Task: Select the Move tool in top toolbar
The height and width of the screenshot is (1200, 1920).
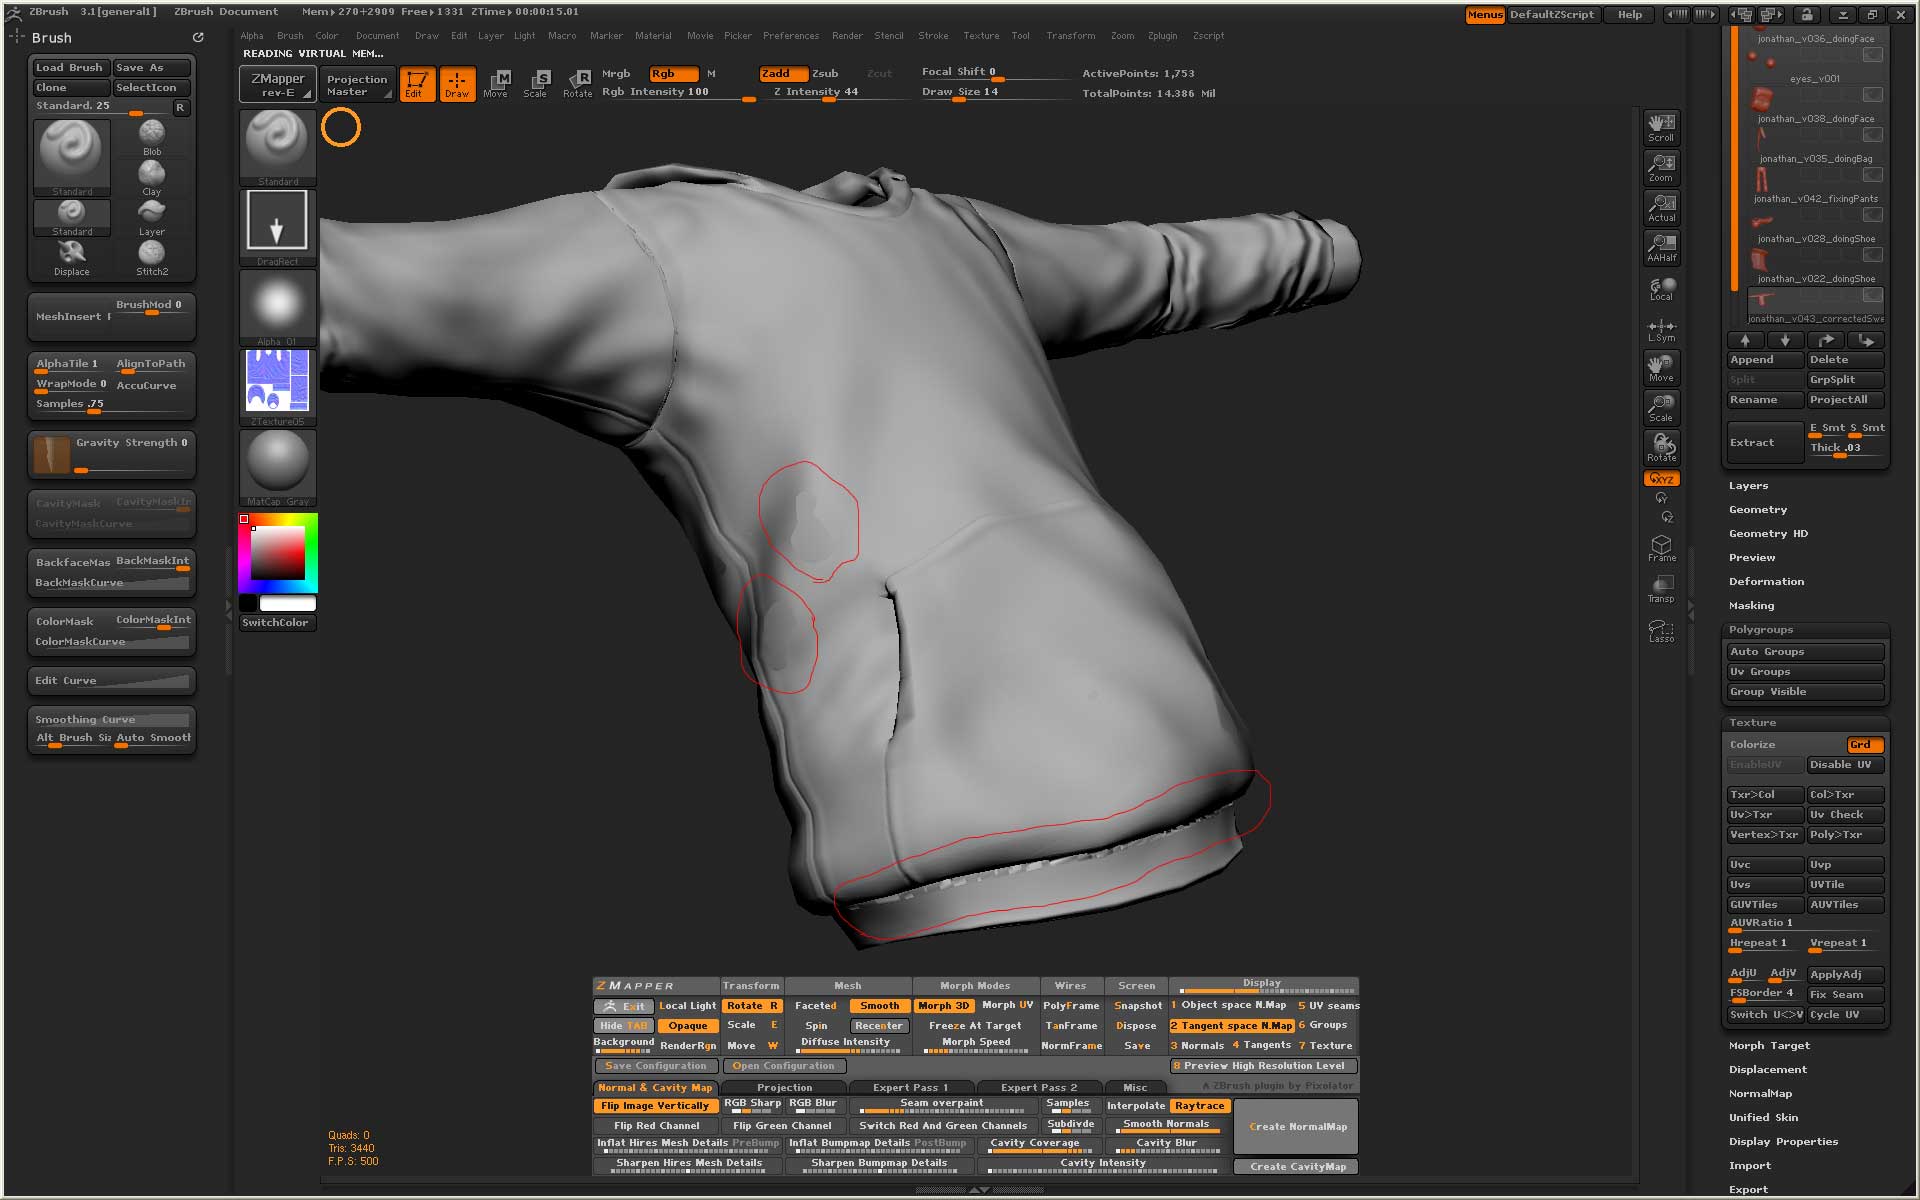Action: [x=496, y=83]
